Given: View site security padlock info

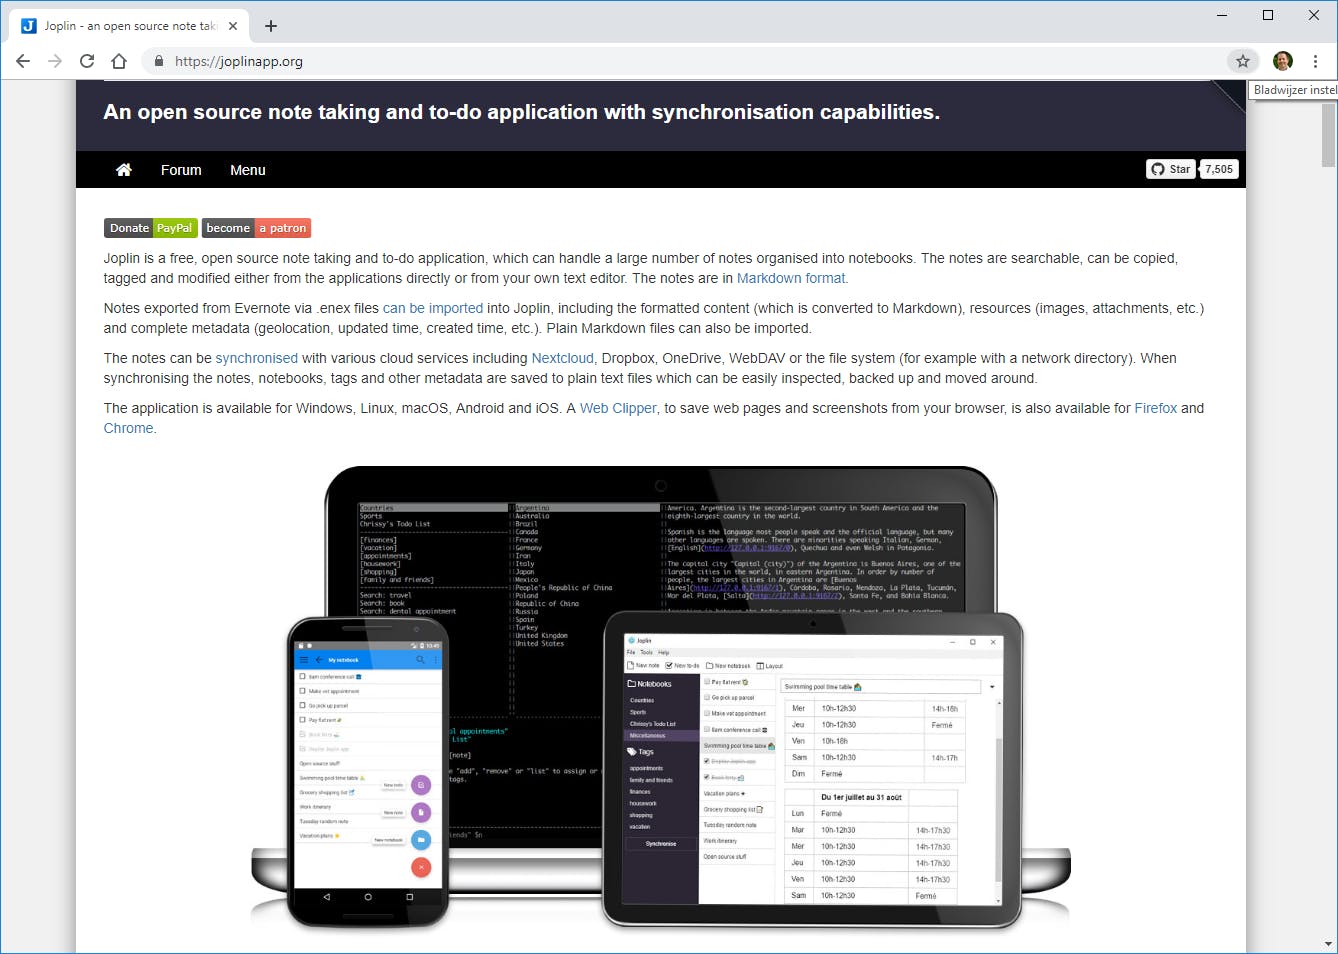Looking at the screenshot, I should coord(158,61).
